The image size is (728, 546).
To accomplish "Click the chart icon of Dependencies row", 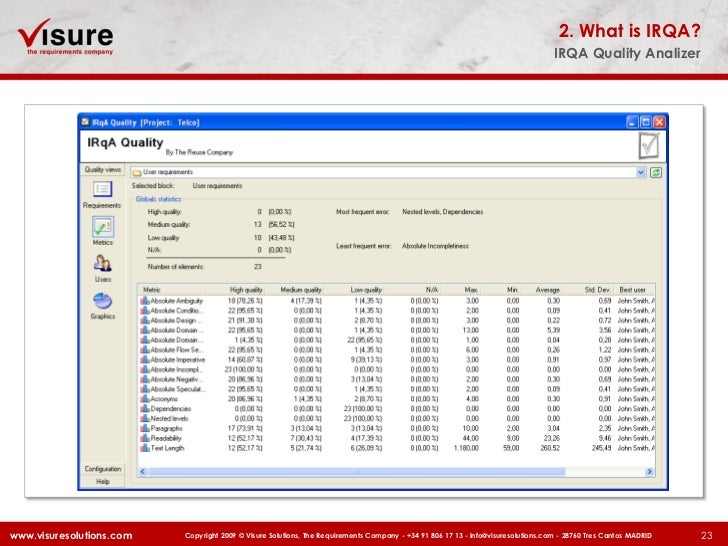I will 145,409.
